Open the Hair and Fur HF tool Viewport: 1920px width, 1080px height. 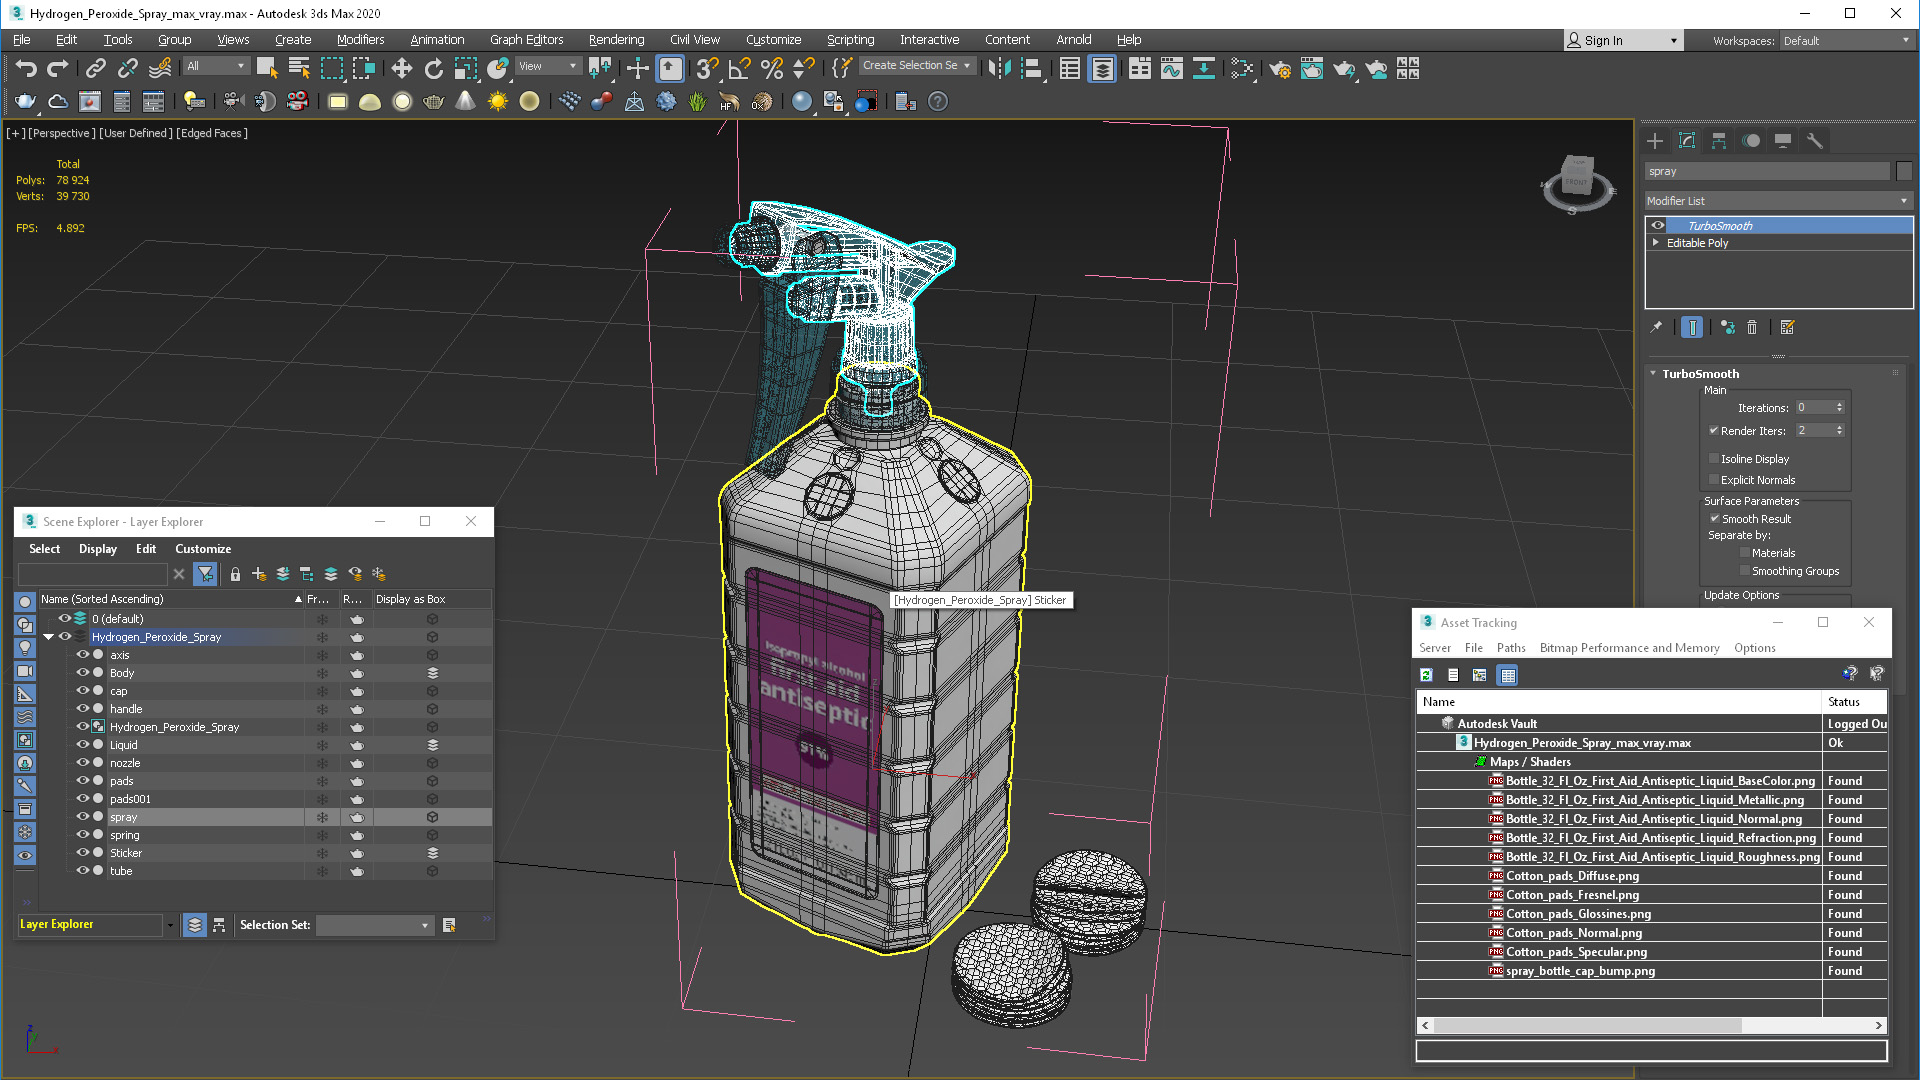tap(729, 101)
